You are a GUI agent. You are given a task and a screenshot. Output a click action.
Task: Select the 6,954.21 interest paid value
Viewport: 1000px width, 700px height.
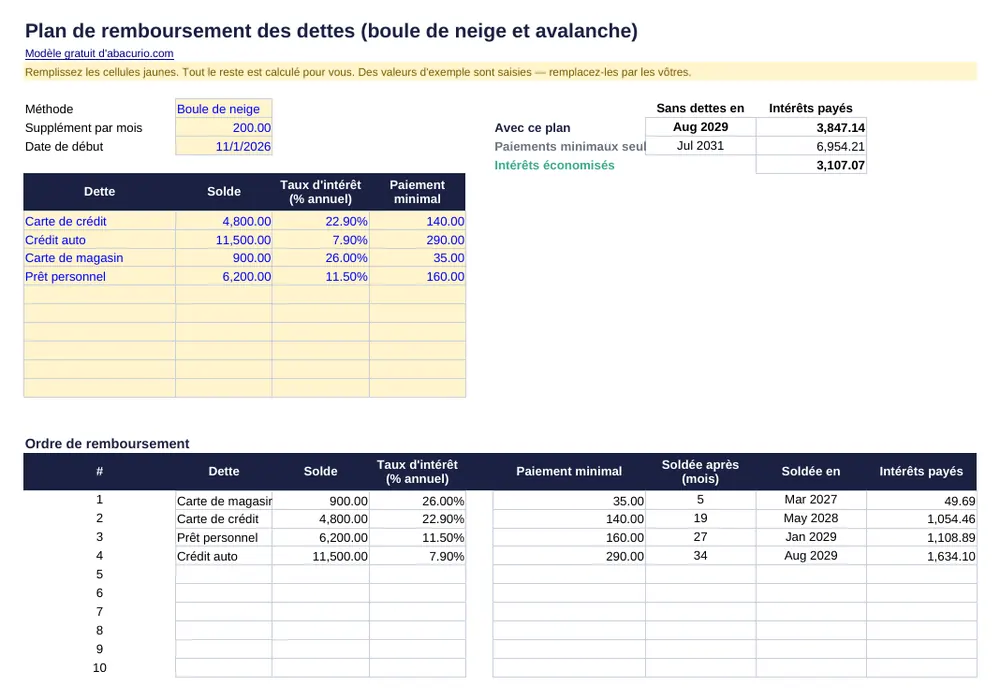[x=811, y=146]
